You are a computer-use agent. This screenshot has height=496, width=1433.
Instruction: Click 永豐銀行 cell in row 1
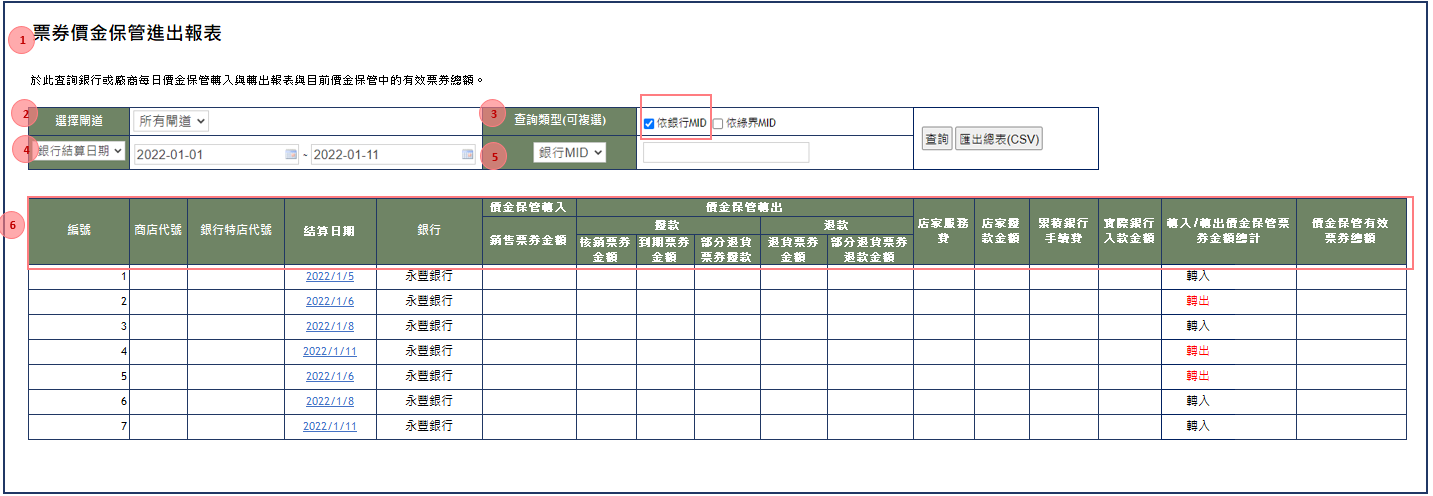coord(429,277)
